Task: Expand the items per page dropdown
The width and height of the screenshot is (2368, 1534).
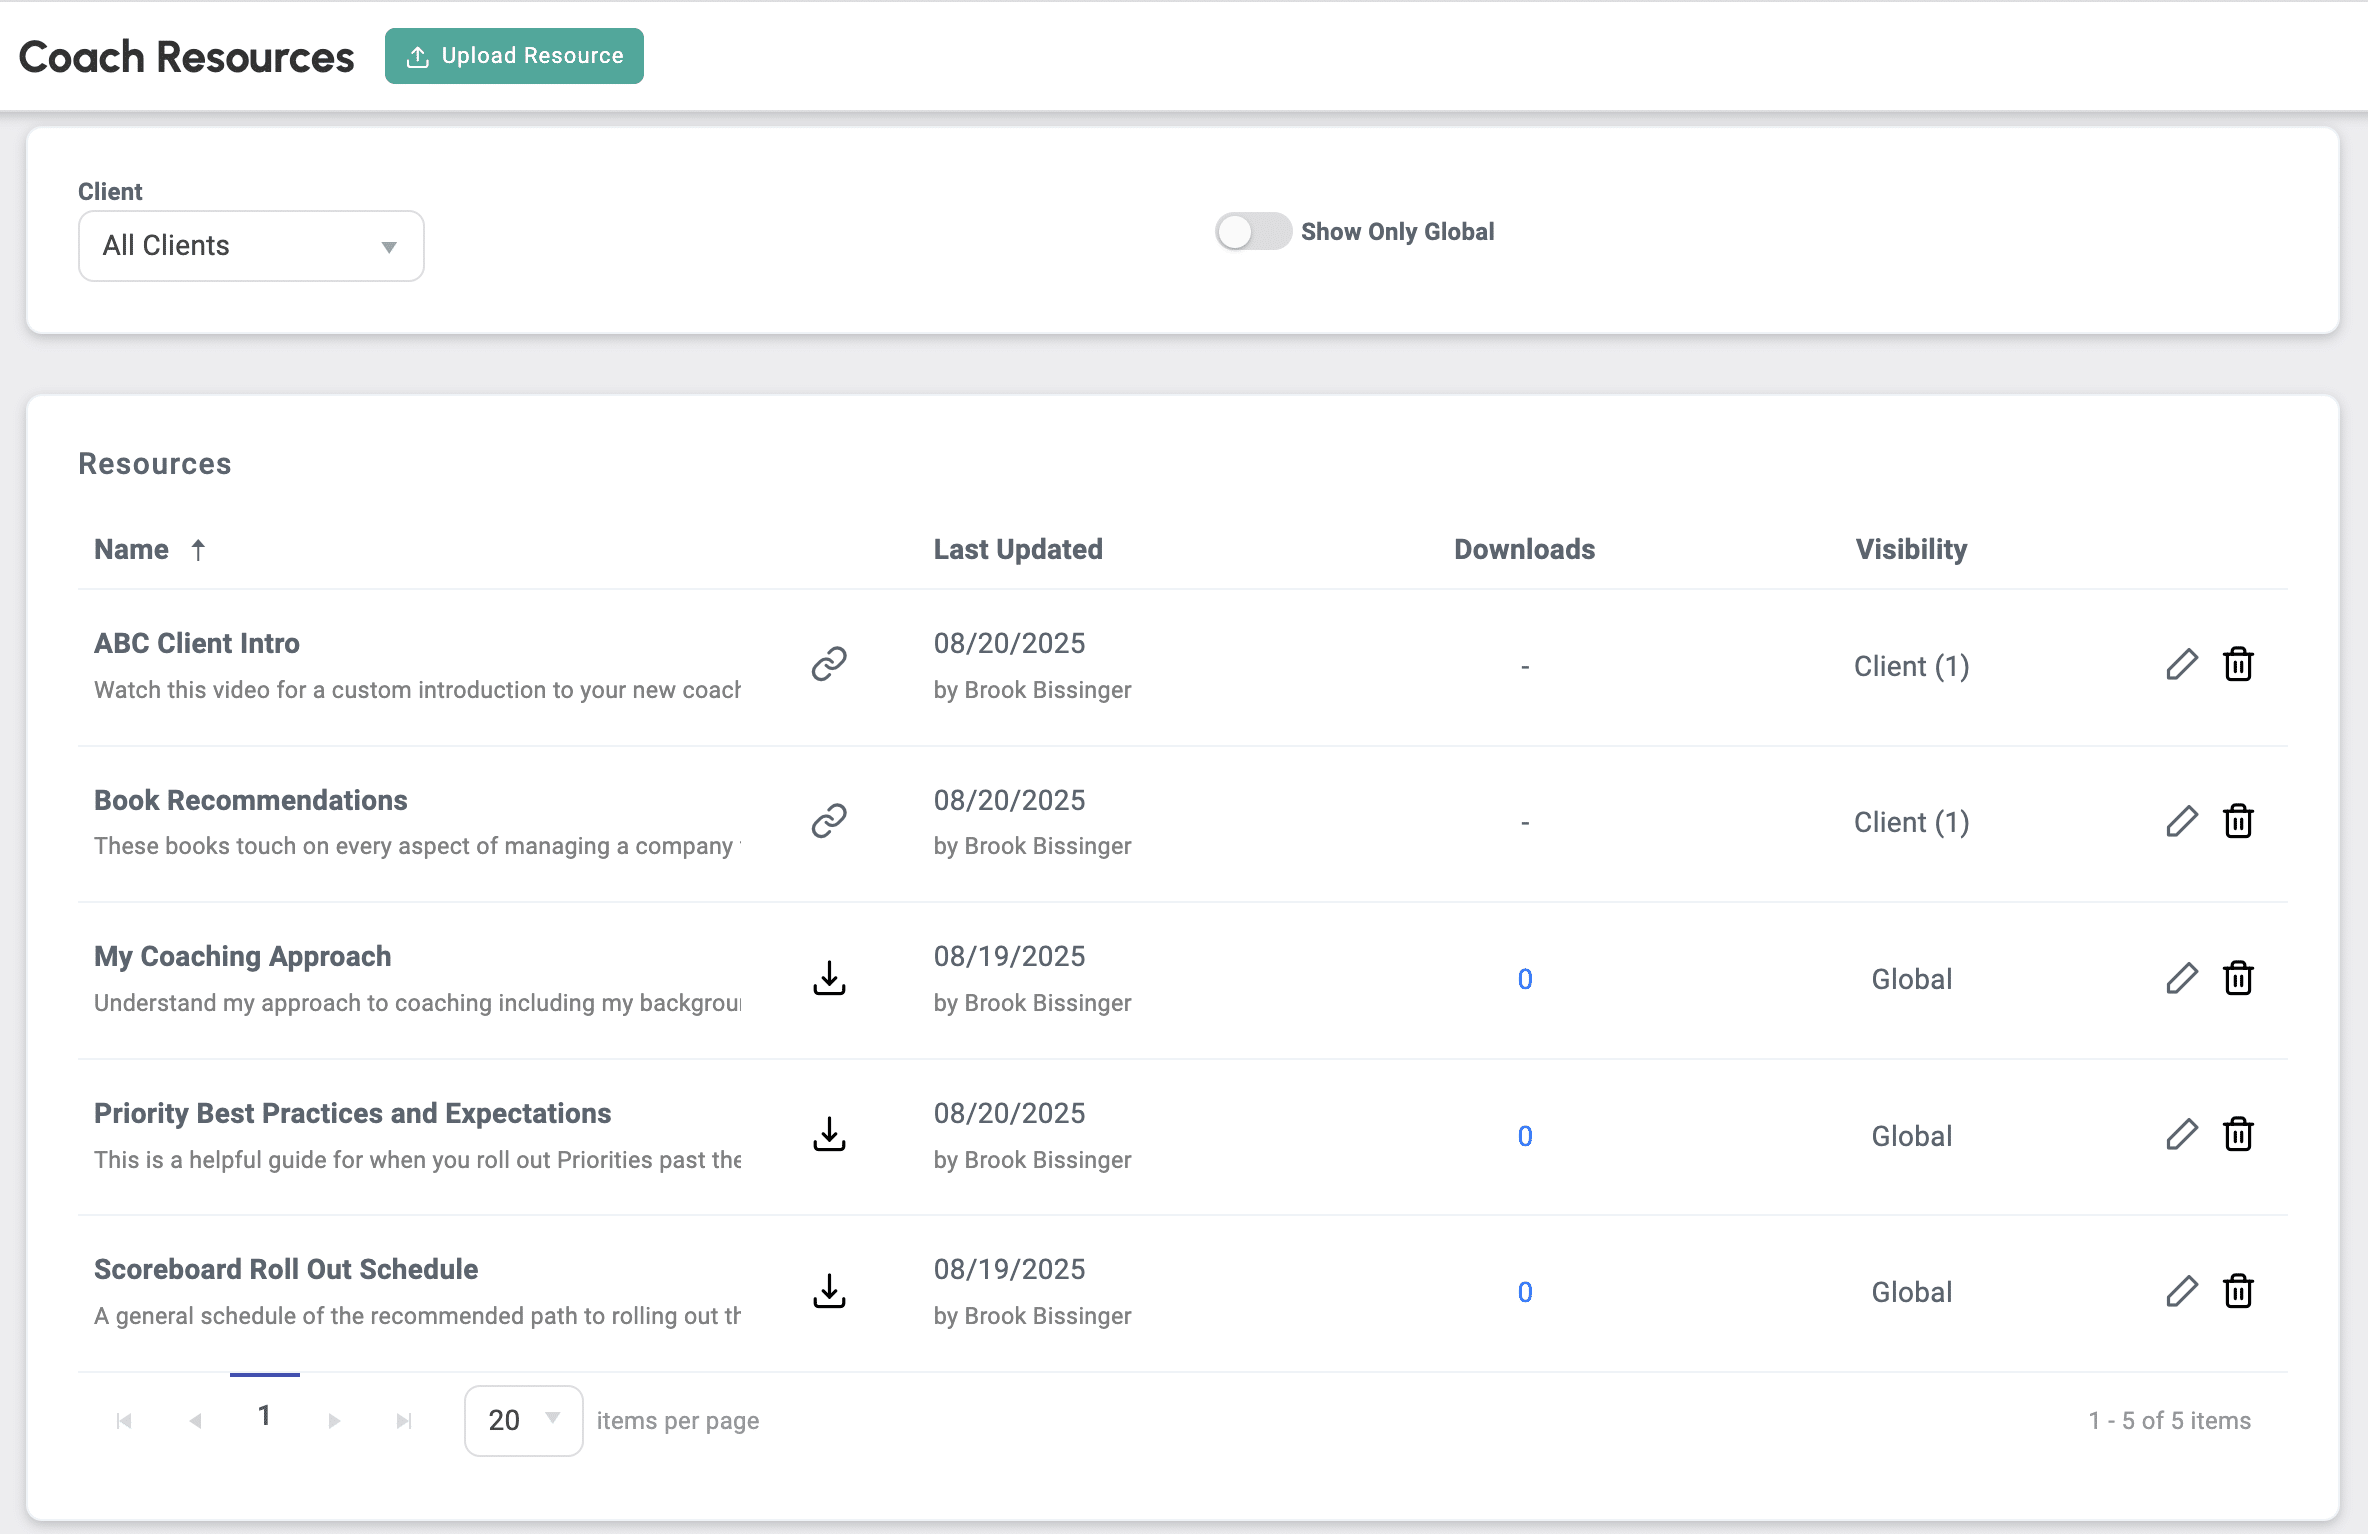Action: click(x=523, y=1420)
